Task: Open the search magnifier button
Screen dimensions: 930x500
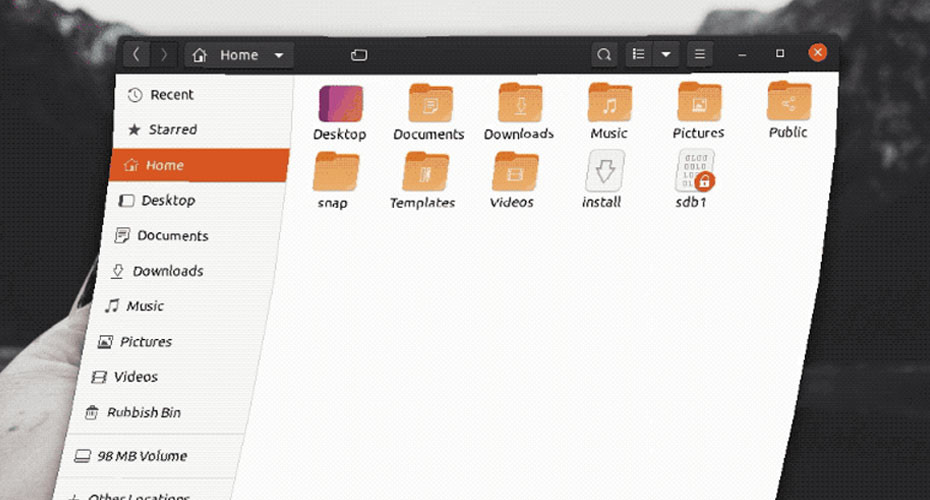Action: pyautogui.click(x=604, y=55)
